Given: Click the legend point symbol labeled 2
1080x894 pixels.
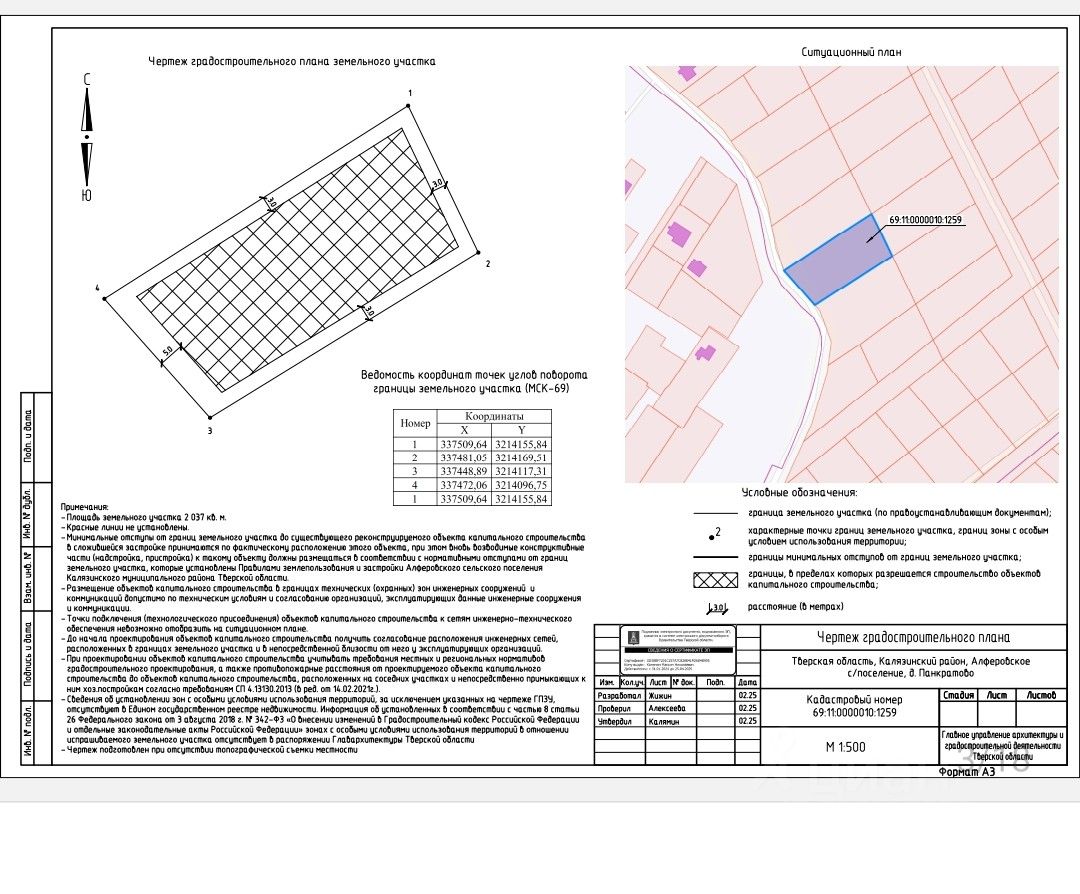Looking at the screenshot, I should click(x=715, y=533).
